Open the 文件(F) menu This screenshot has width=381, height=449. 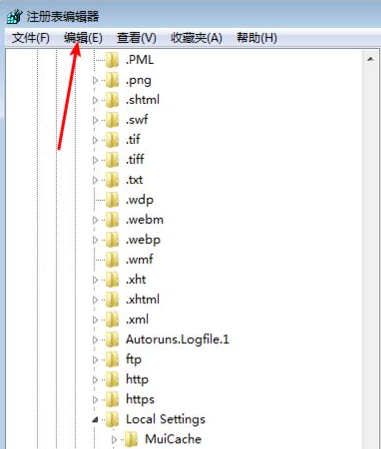31,38
